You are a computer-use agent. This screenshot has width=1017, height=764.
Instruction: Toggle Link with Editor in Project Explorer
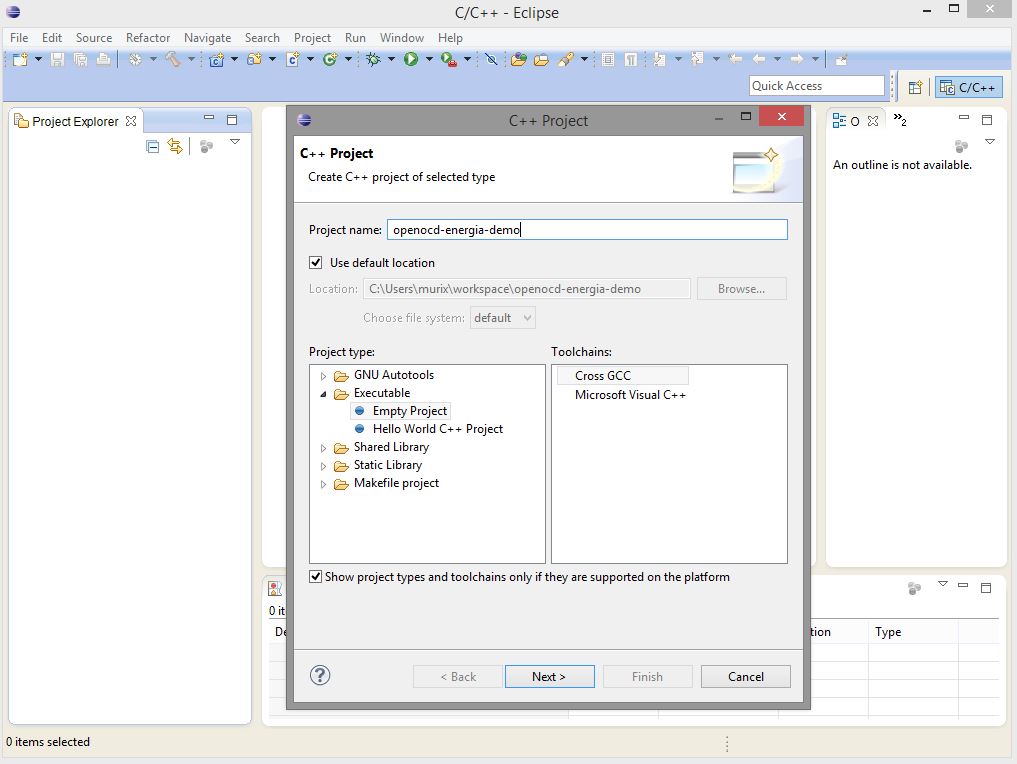[175, 146]
